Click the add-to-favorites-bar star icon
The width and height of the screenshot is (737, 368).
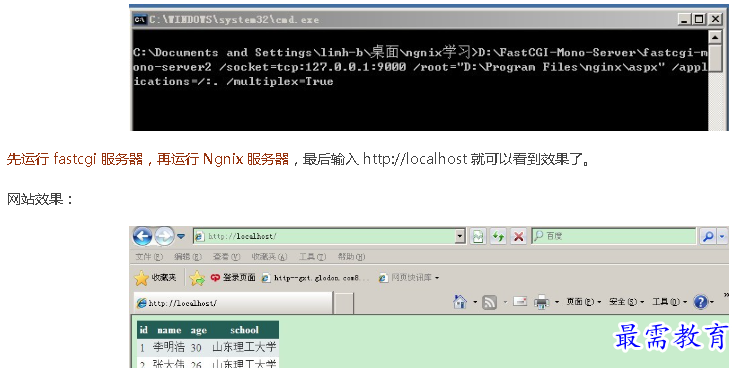197,279
